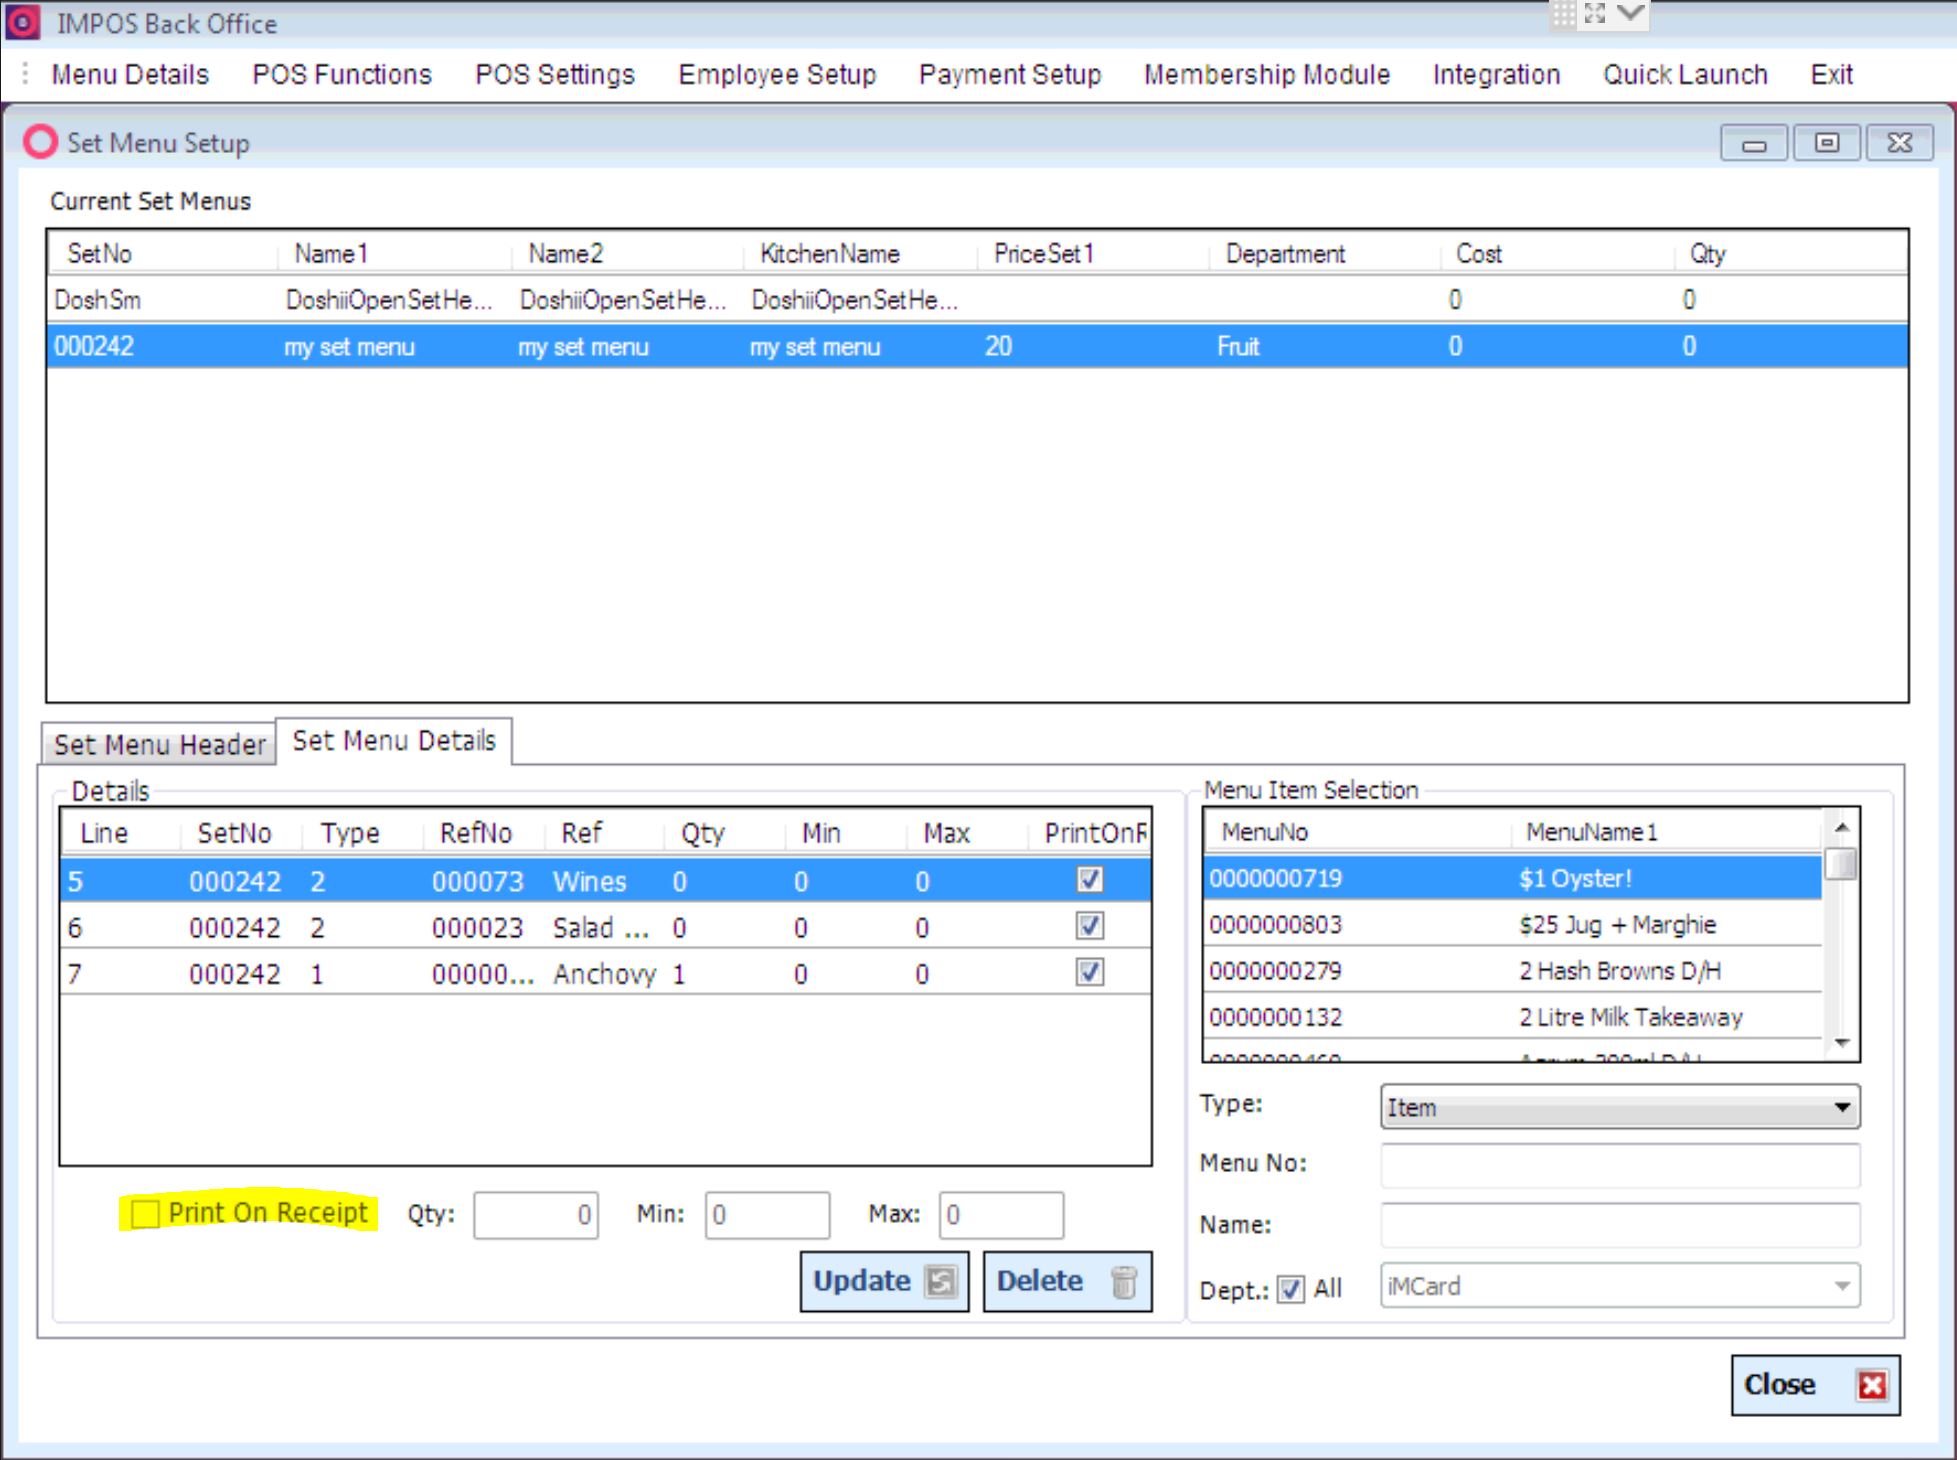Click the Line column header in Details

pos(121,833)
